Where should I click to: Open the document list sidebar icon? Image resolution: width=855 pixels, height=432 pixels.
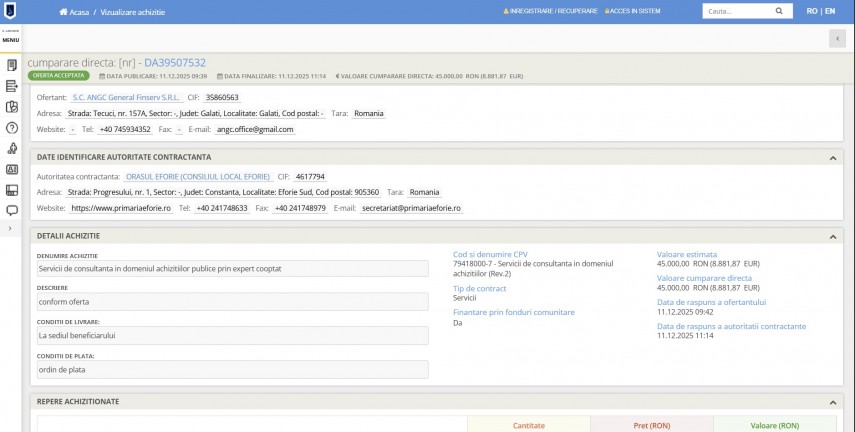(12, 65)
